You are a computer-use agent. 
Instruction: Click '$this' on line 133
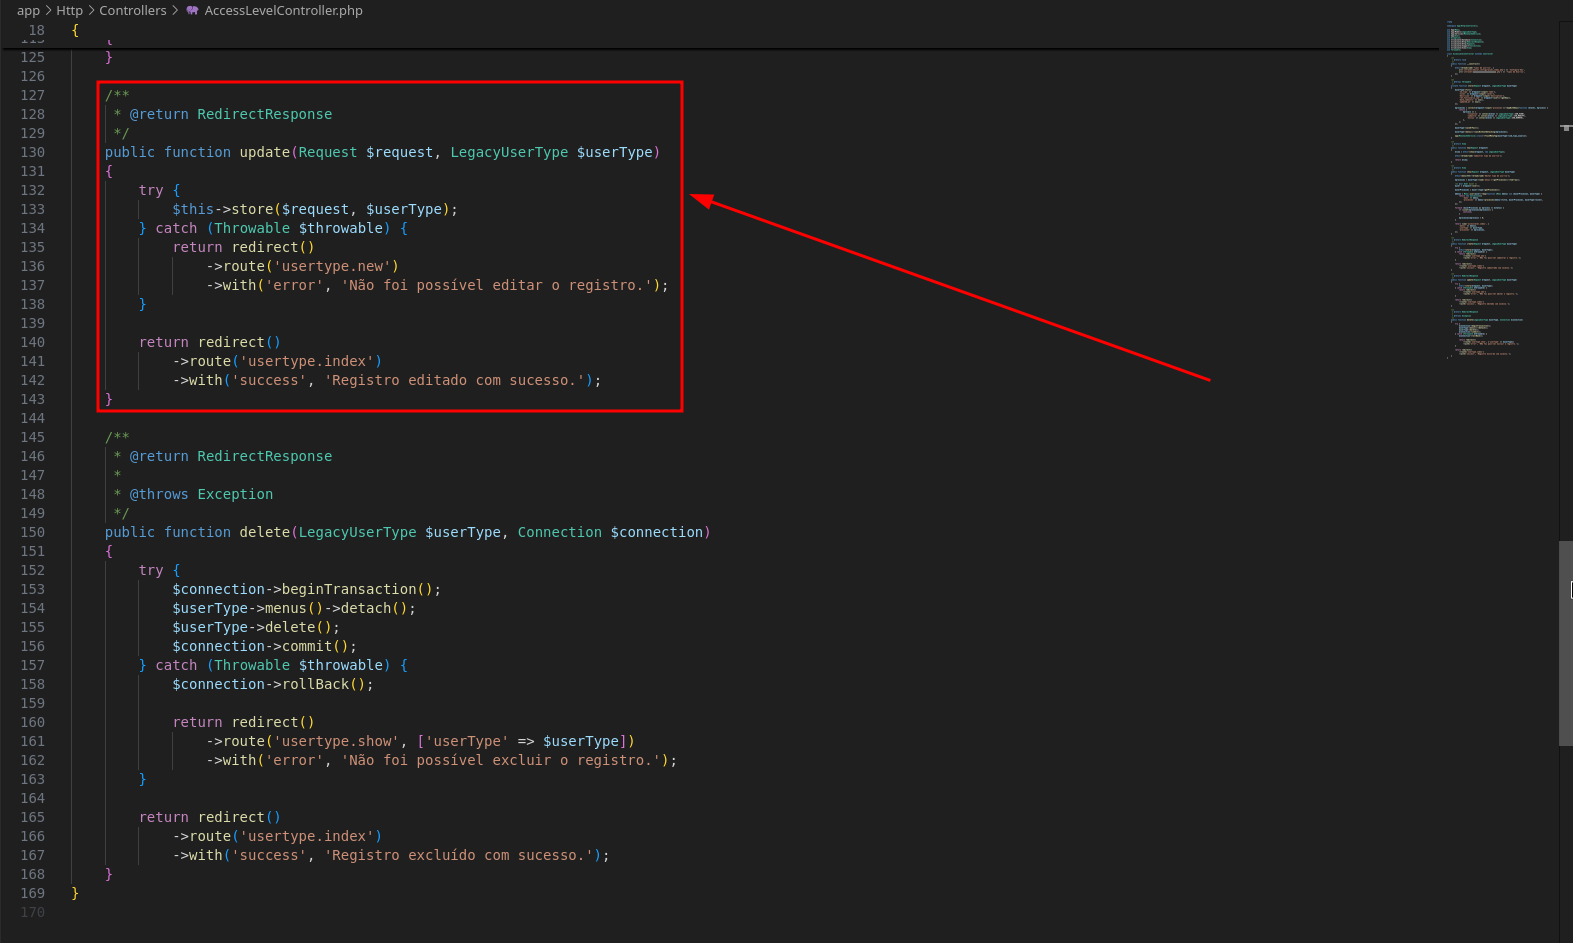tap(193, 209)
